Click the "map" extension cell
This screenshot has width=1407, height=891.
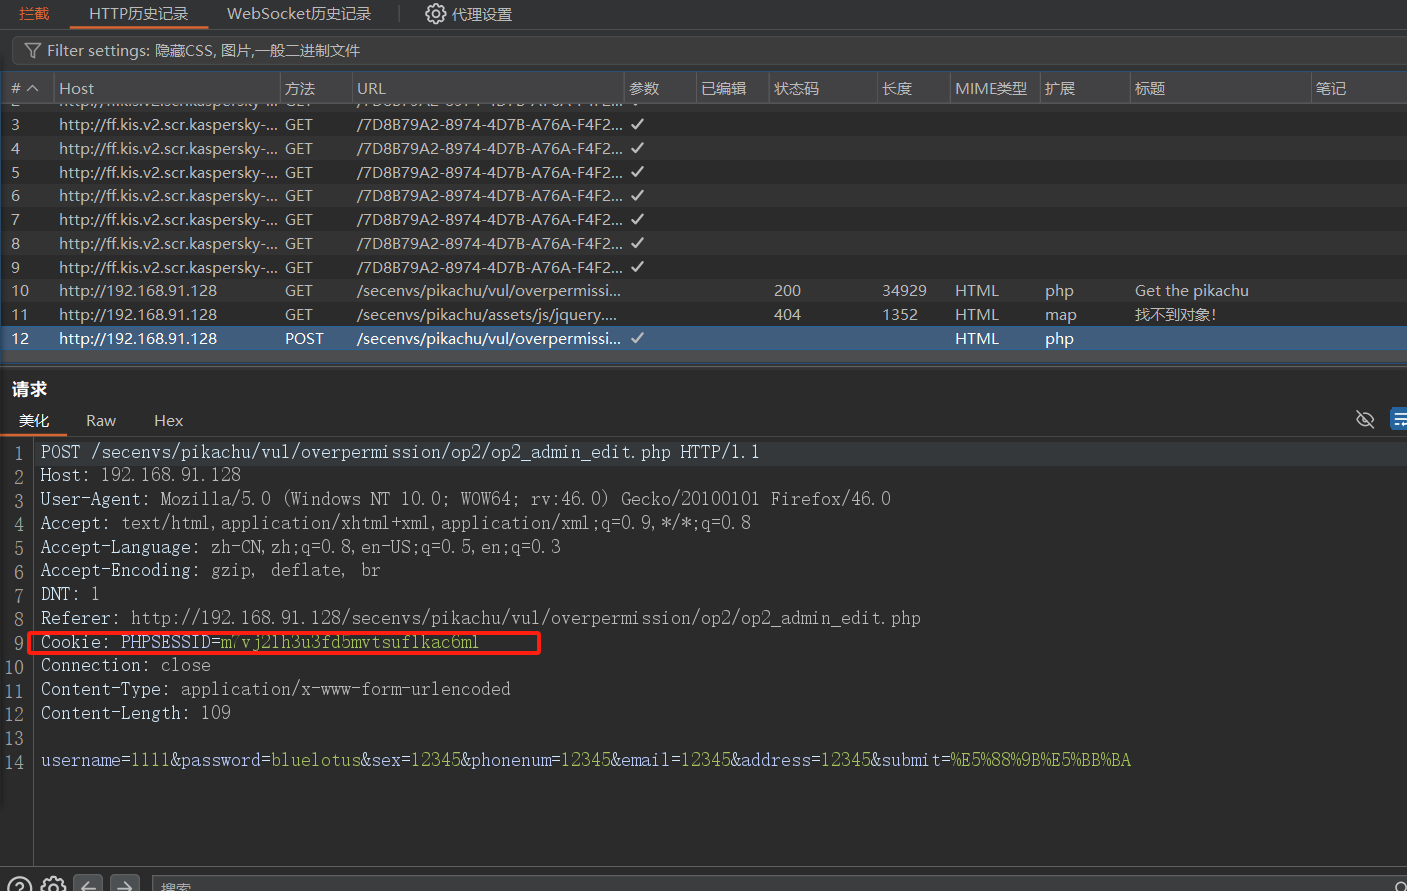tap(1061, 315)
